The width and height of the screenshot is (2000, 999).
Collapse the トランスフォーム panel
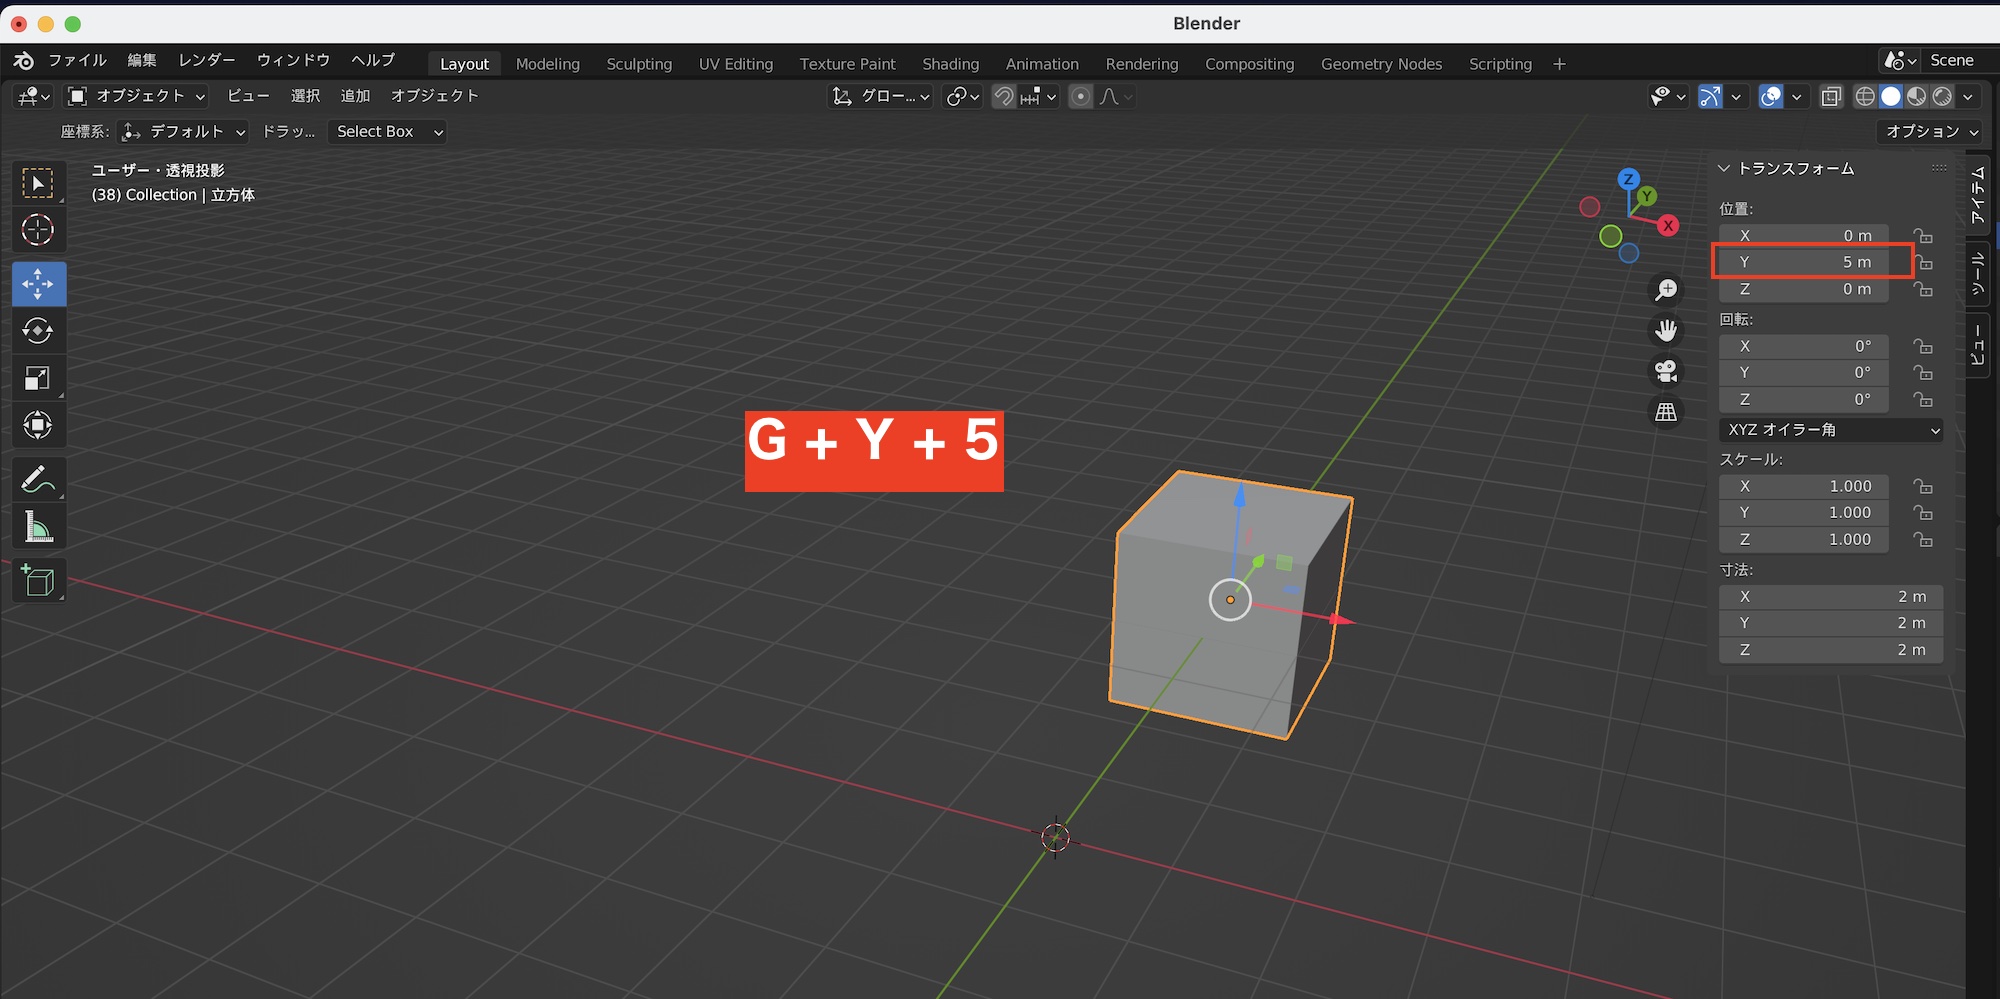point(1724,169)
